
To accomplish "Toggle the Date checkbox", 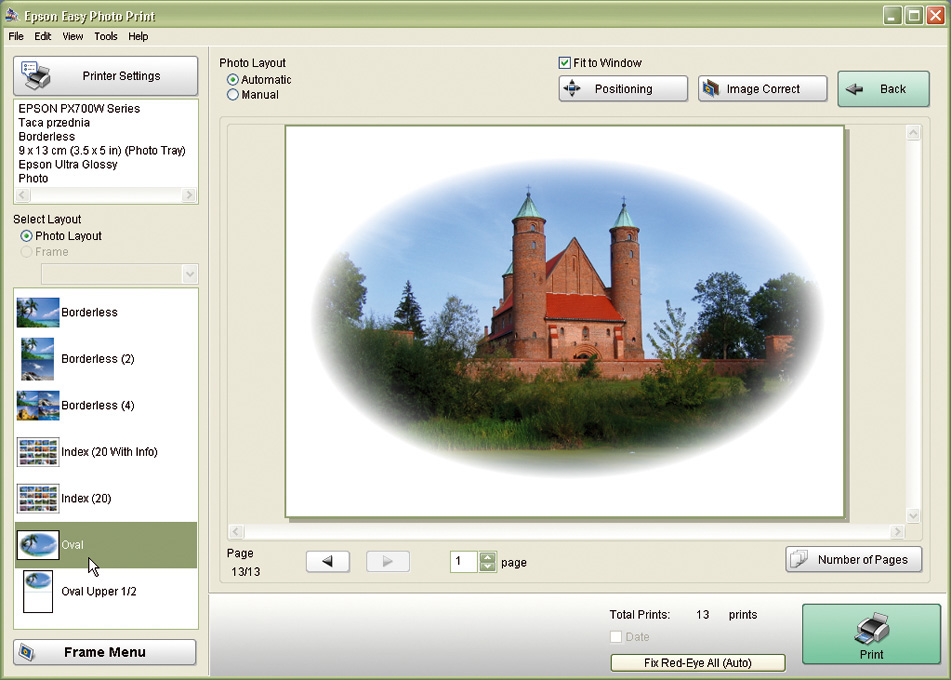I will pos(616,637).
